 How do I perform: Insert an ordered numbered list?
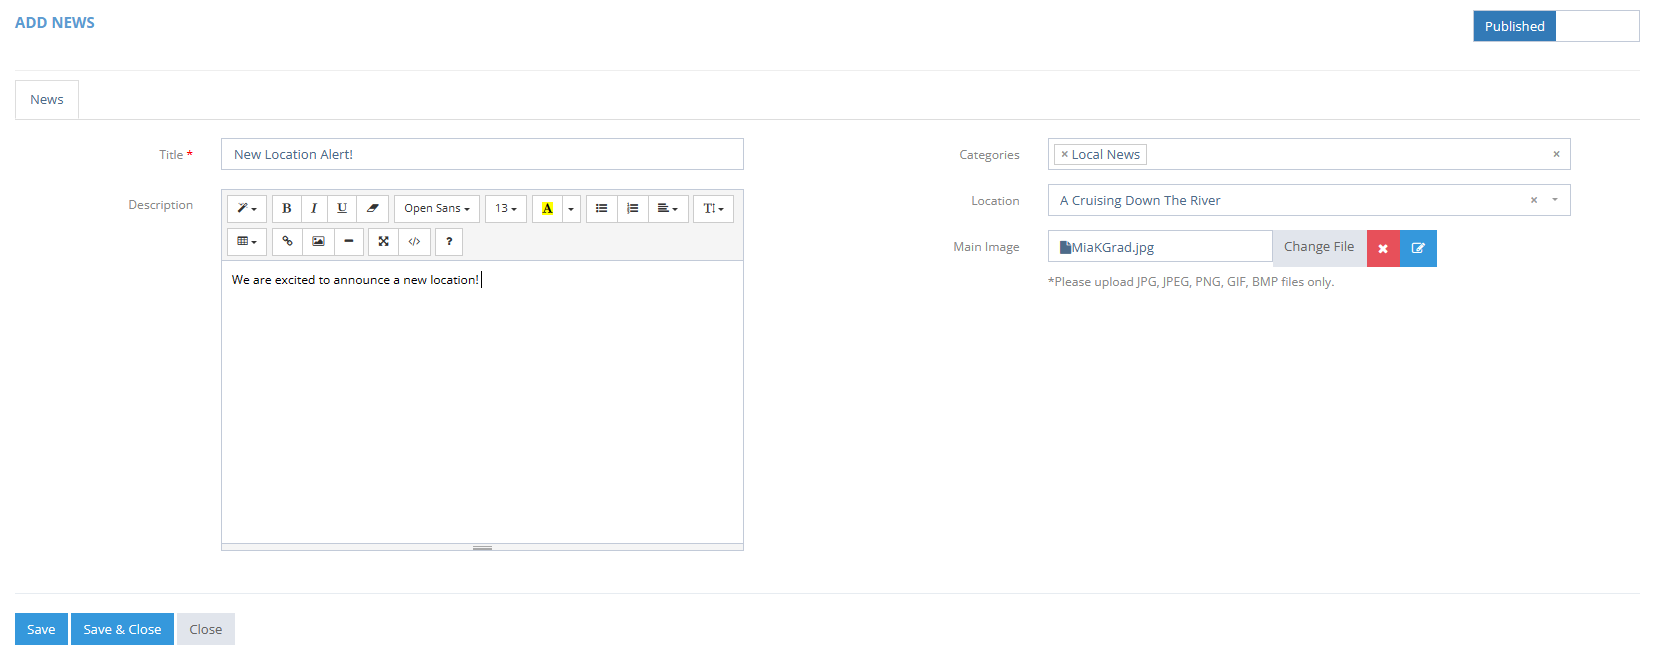633,208
